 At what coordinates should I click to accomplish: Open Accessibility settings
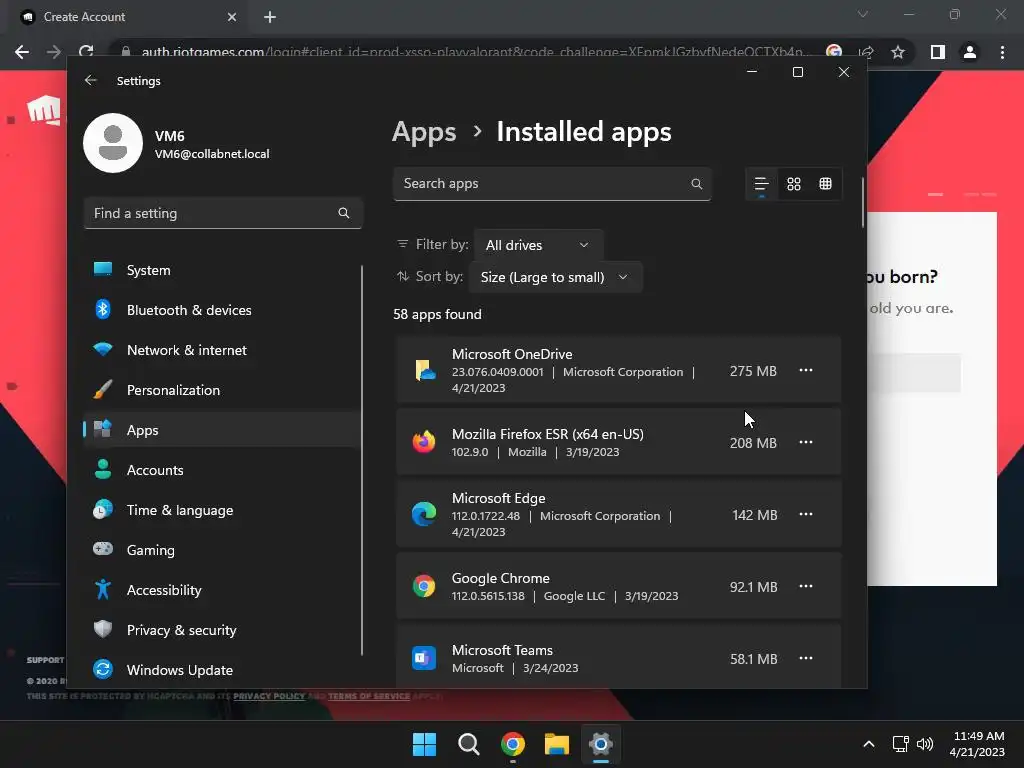[x=223, y=590]
